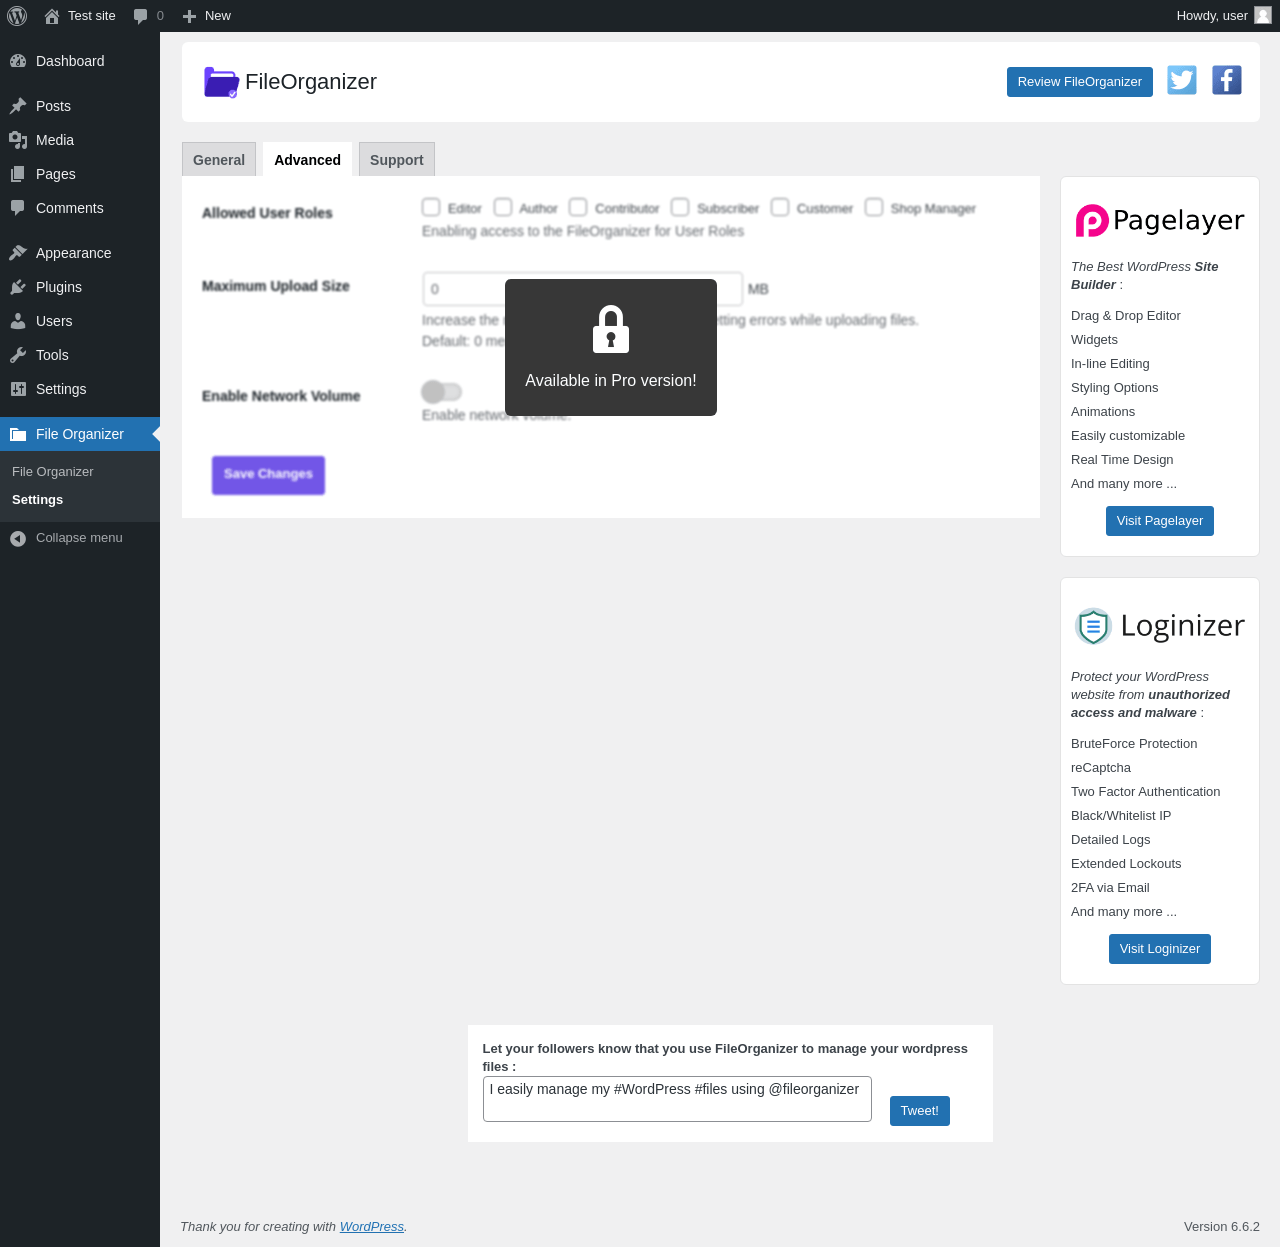Click 'Real Time Design' feature text
Screen dimensions: 1280x1247
(1122, 460)
